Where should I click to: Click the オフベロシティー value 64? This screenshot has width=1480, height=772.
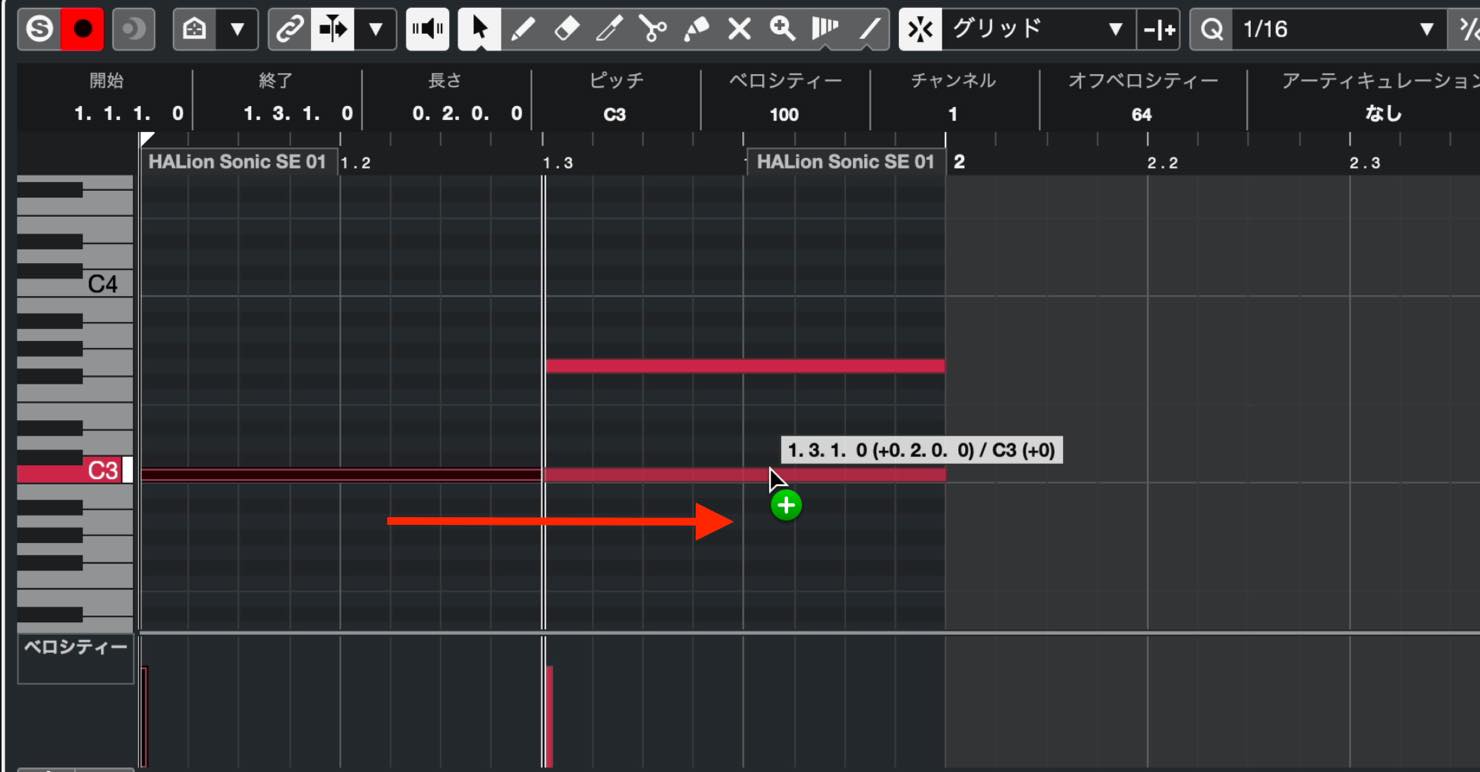pos(1141,114)
